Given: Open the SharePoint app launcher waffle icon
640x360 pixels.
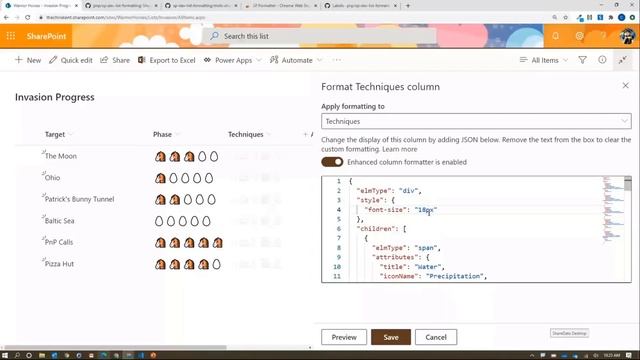Looking at the screenshot, I should pos(11,36).
